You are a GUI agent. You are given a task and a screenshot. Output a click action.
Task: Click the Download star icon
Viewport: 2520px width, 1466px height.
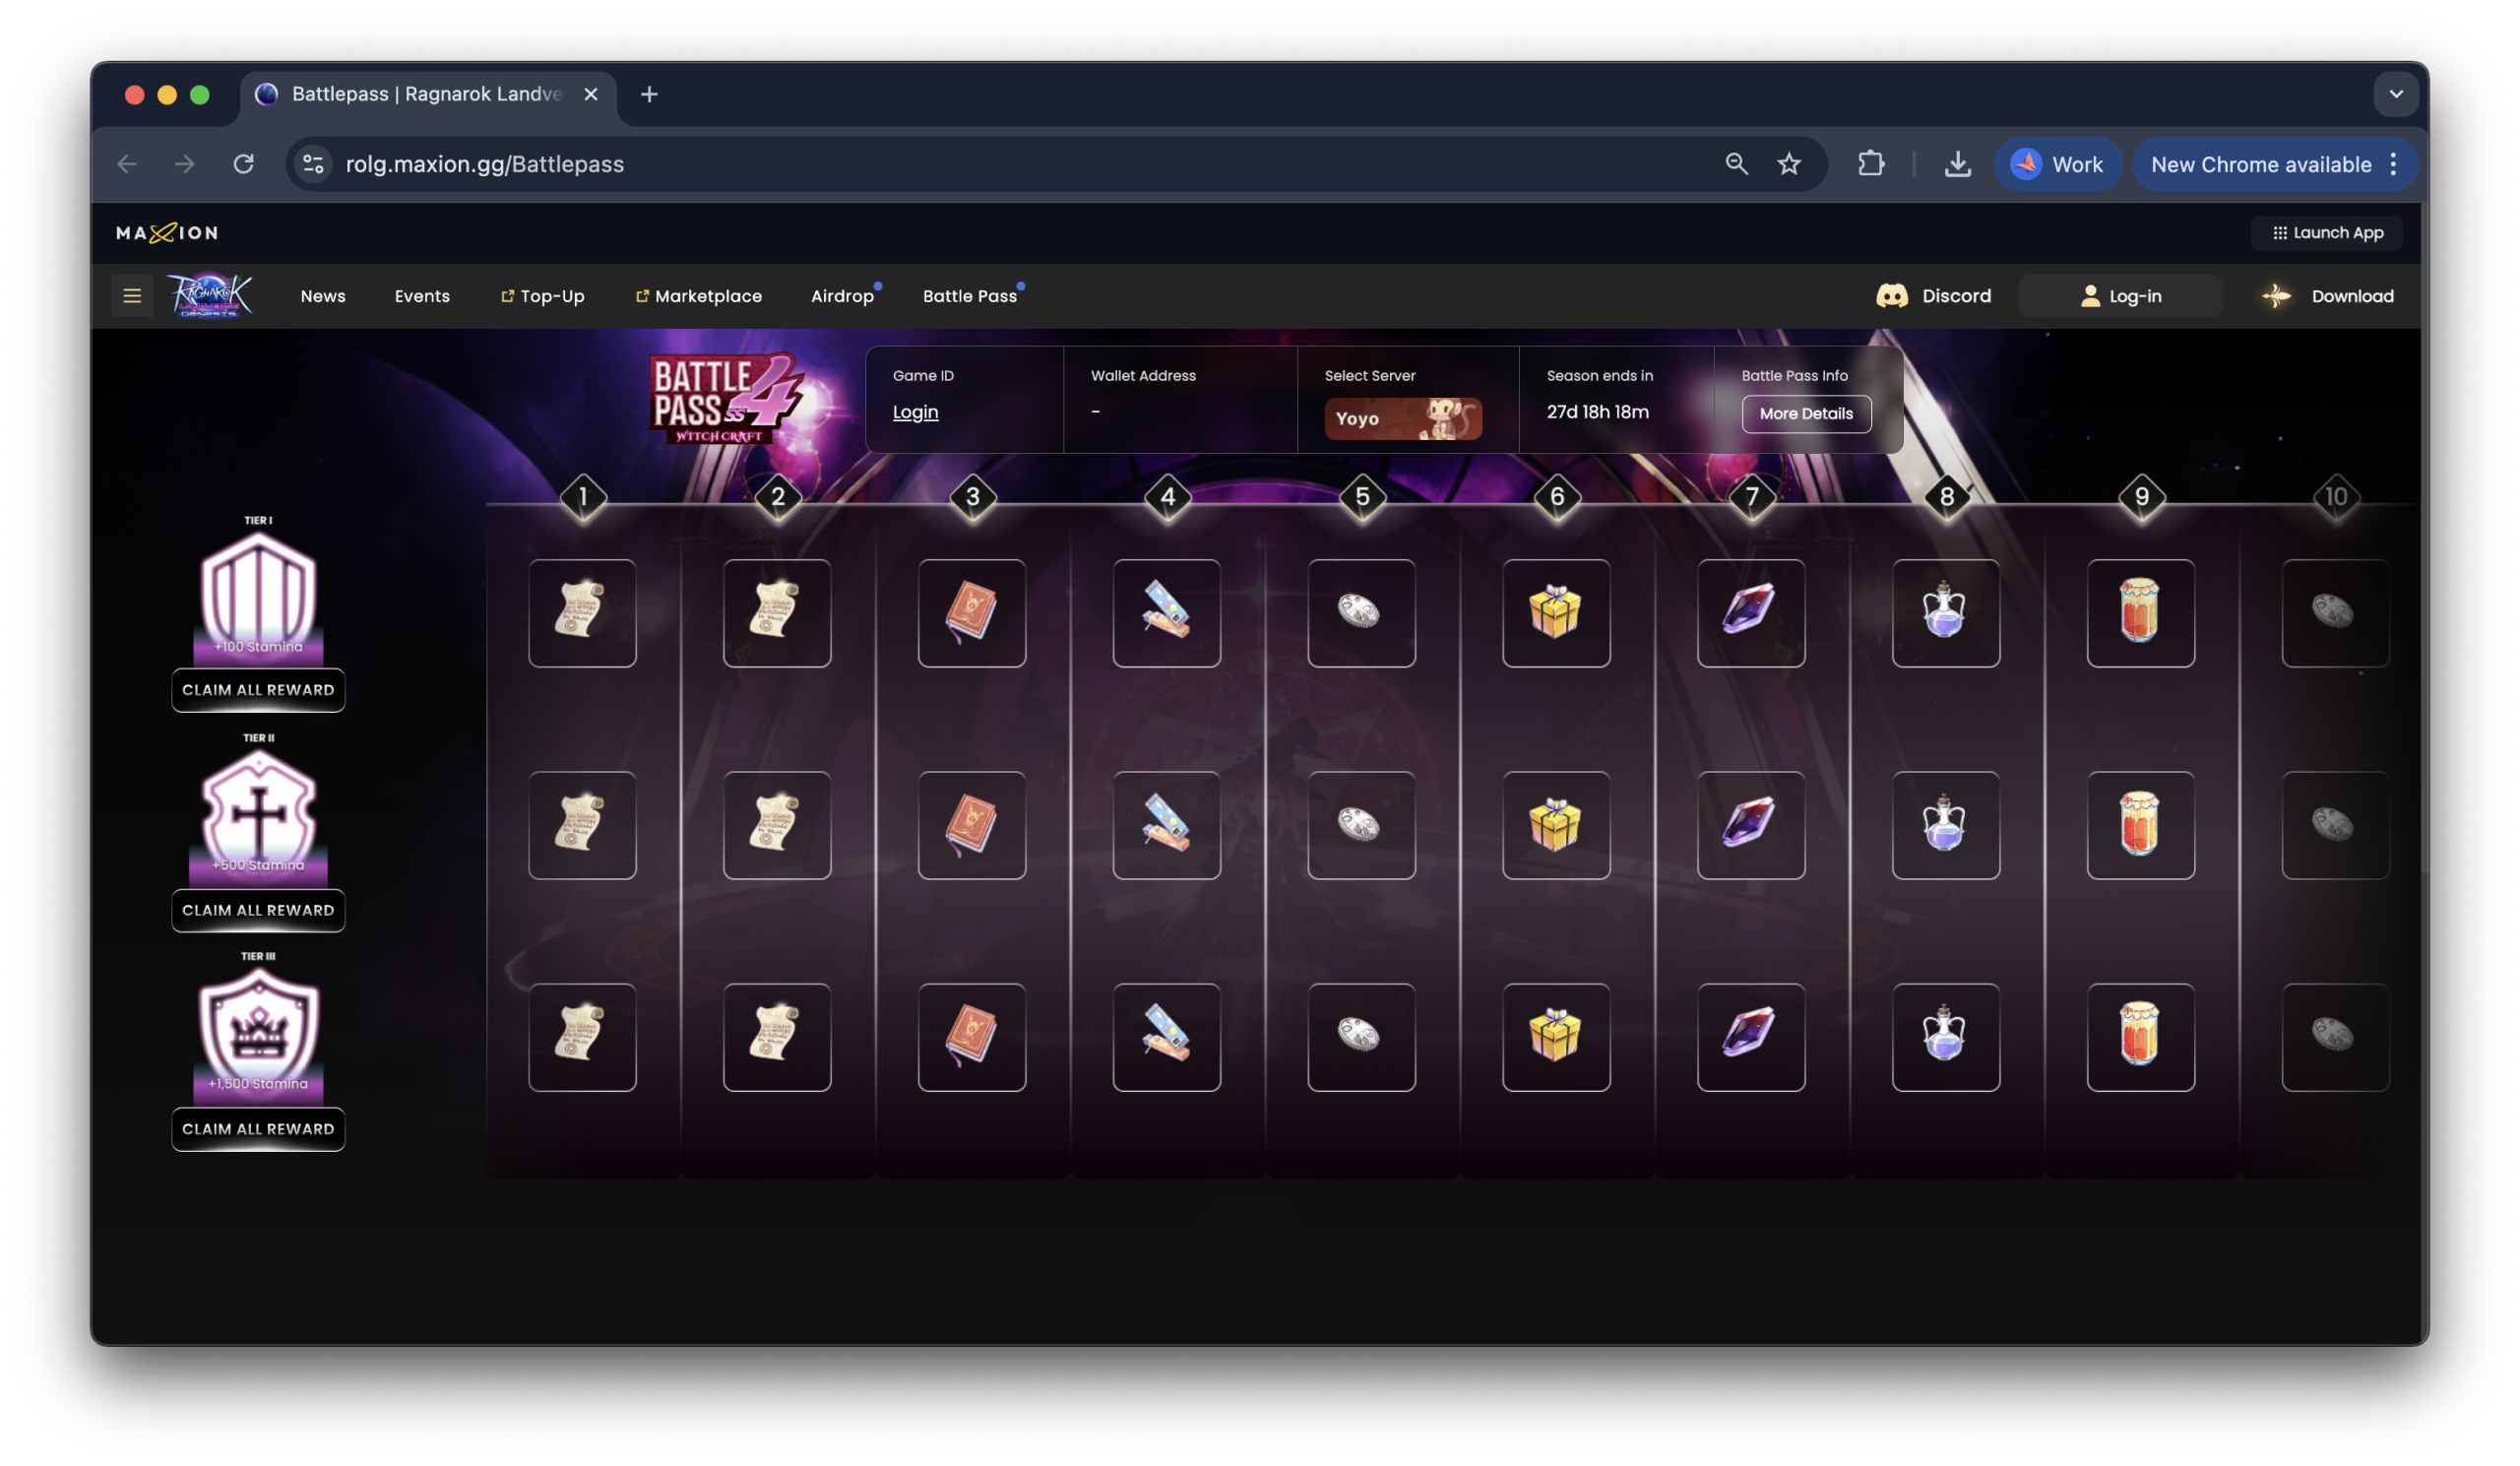pyautogui.click(x=2276, y=296)
